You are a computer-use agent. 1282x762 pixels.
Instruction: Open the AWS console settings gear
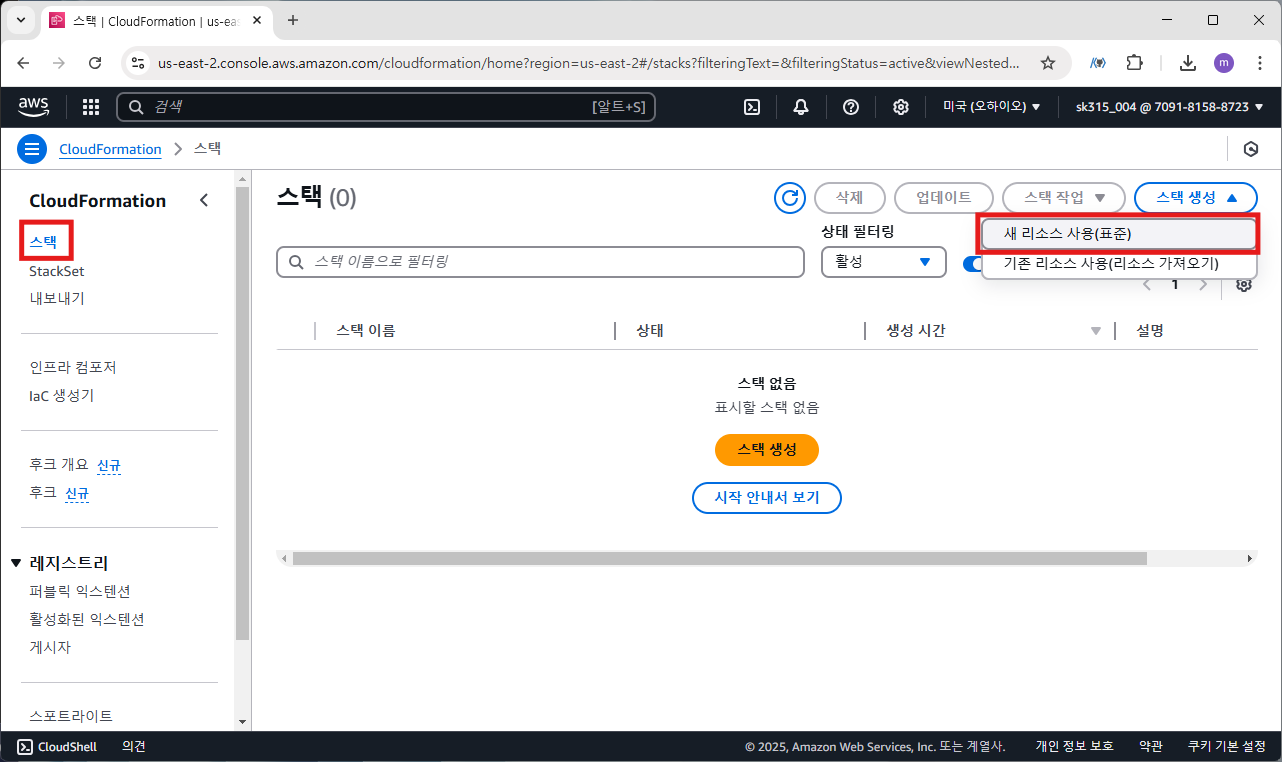click(x=901, y=107)
